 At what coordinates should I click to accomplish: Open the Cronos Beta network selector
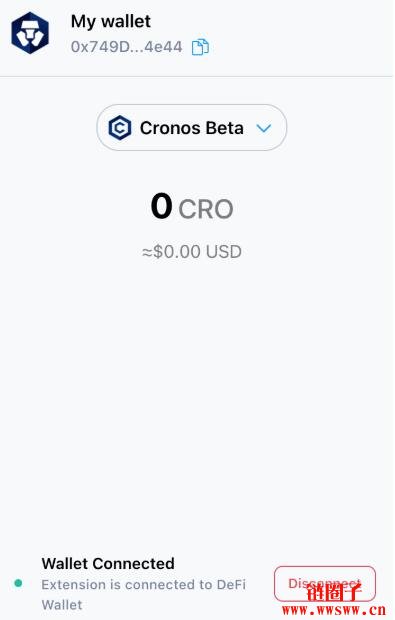click(192, 127)
